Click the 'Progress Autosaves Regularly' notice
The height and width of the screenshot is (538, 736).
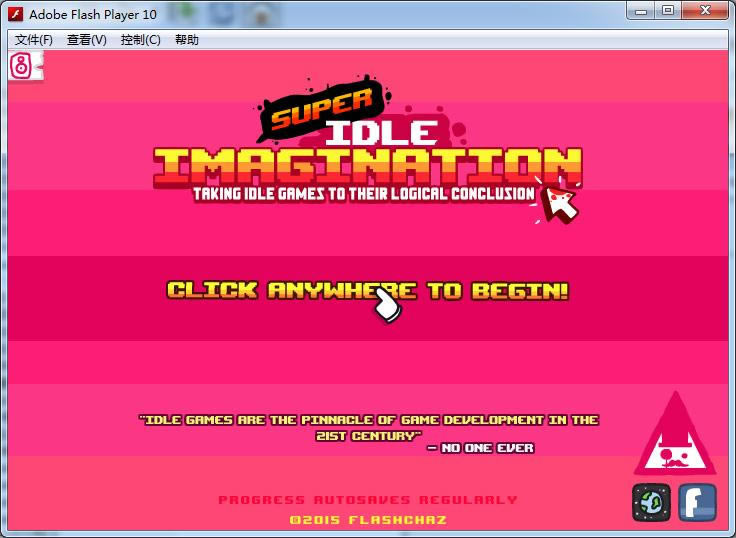click(x=368, y=499)
